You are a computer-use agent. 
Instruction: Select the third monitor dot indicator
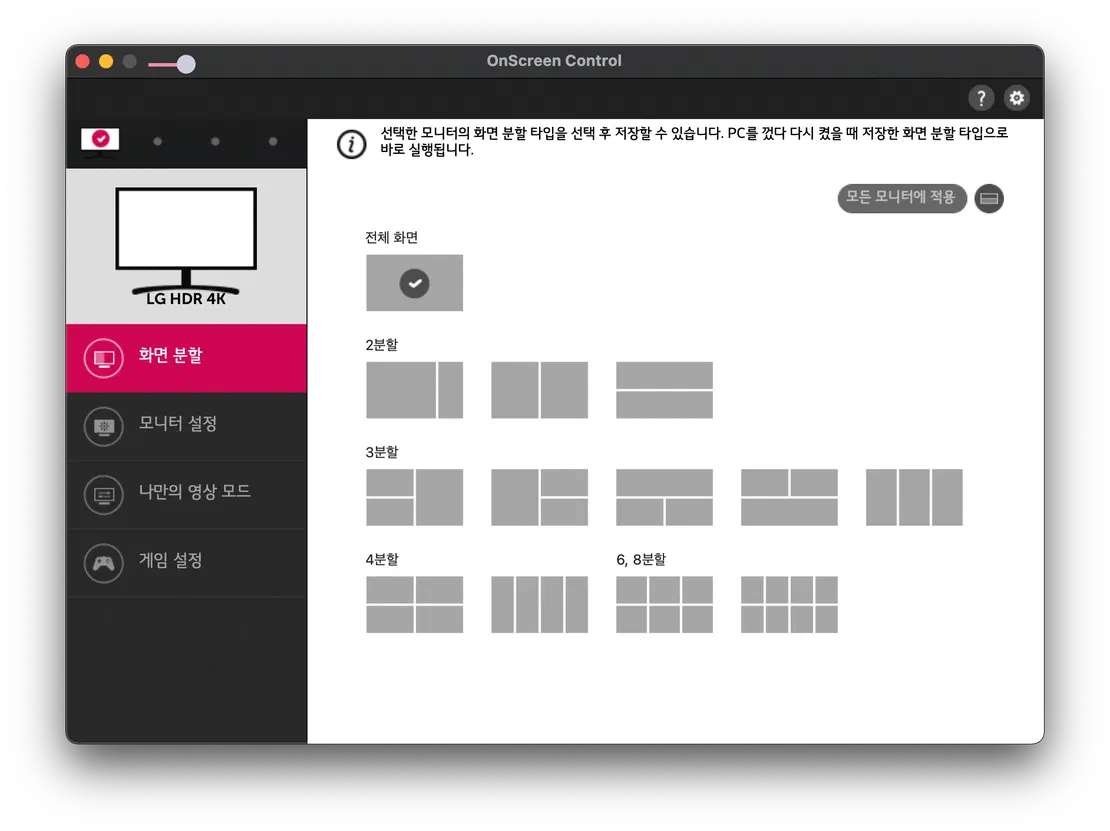click(215, 142)
